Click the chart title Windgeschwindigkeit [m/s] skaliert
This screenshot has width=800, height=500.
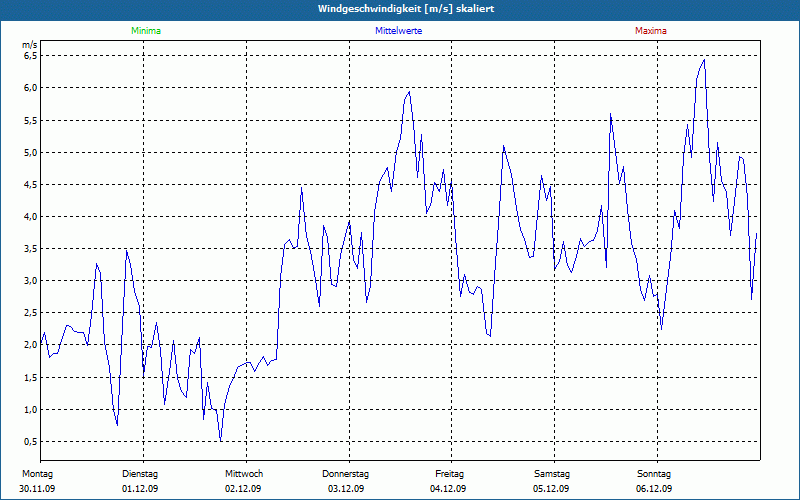(406, 9)
